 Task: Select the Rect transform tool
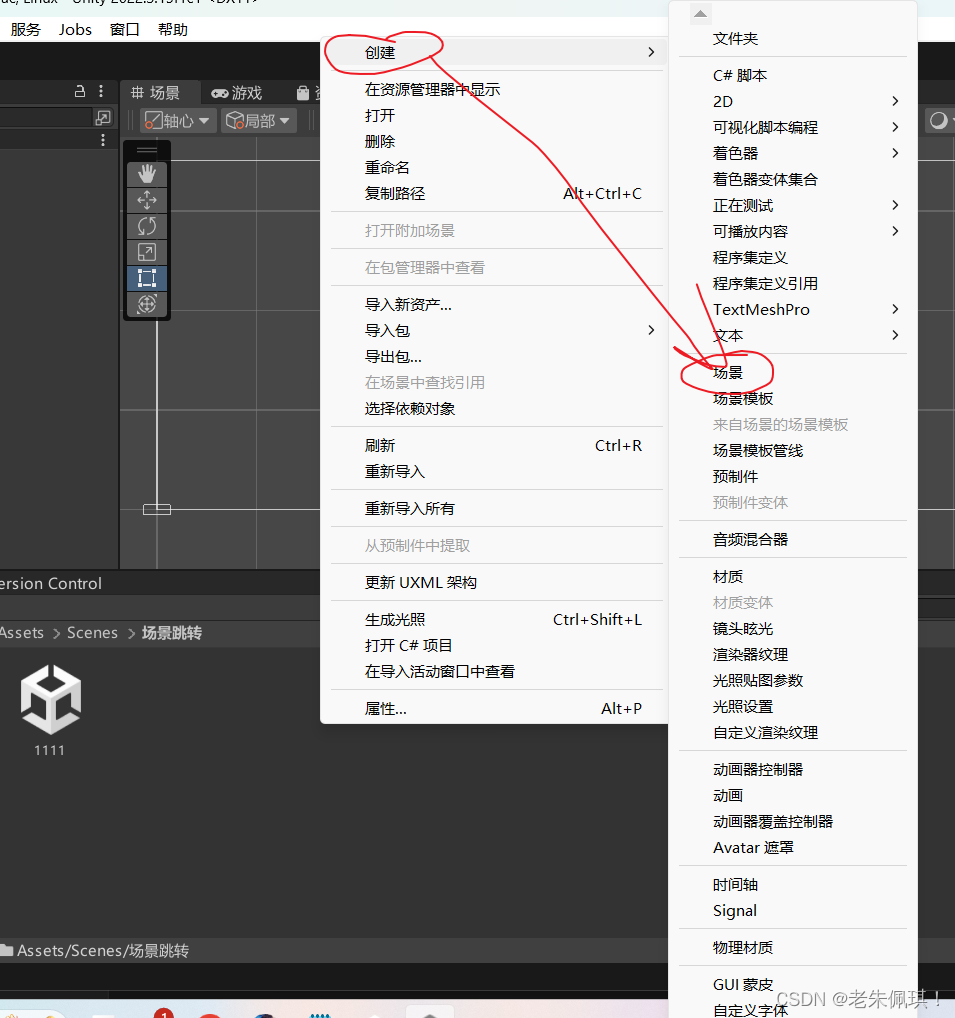[147, 278]
